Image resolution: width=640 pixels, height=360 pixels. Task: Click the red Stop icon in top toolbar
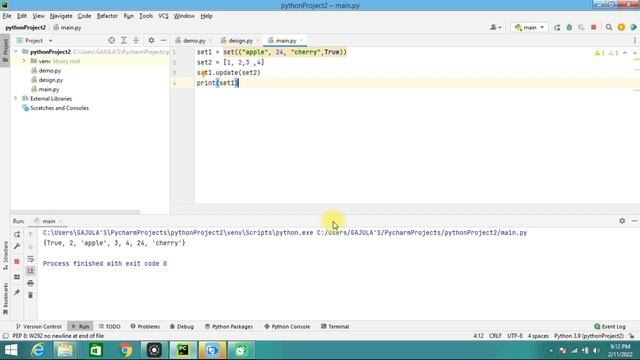(594, 27)
